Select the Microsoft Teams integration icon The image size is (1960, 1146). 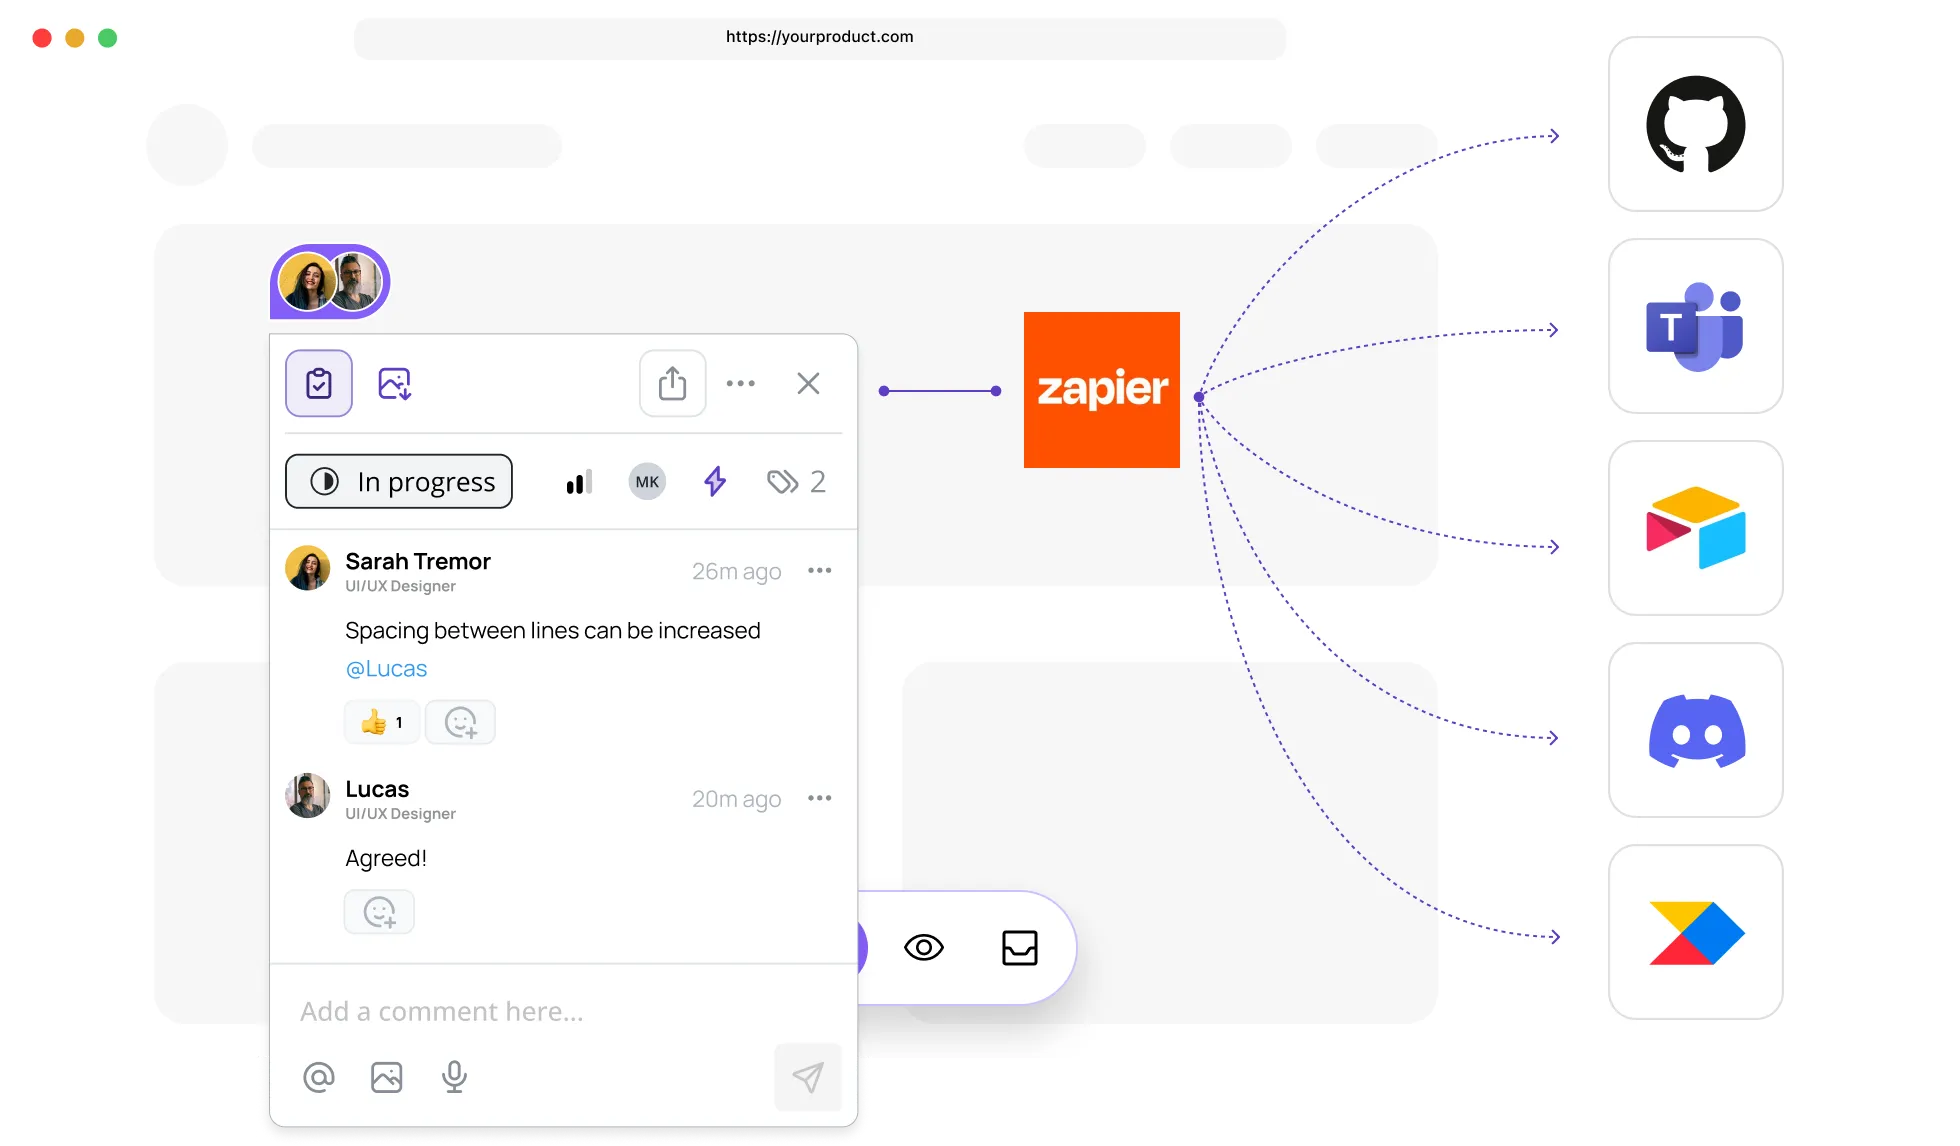coord(1695,326)
